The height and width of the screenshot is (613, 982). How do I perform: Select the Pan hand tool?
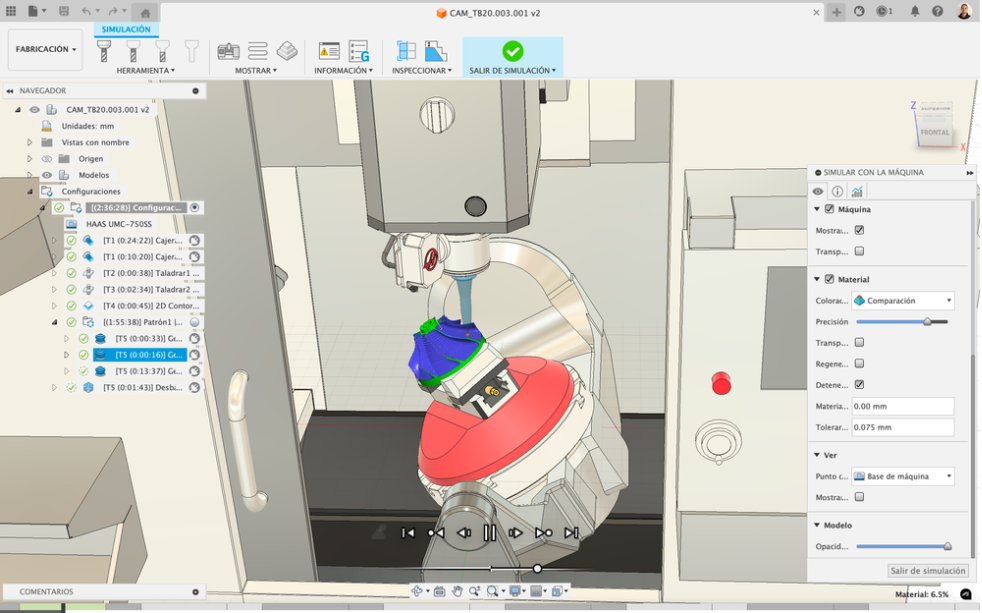pos(457,591)
